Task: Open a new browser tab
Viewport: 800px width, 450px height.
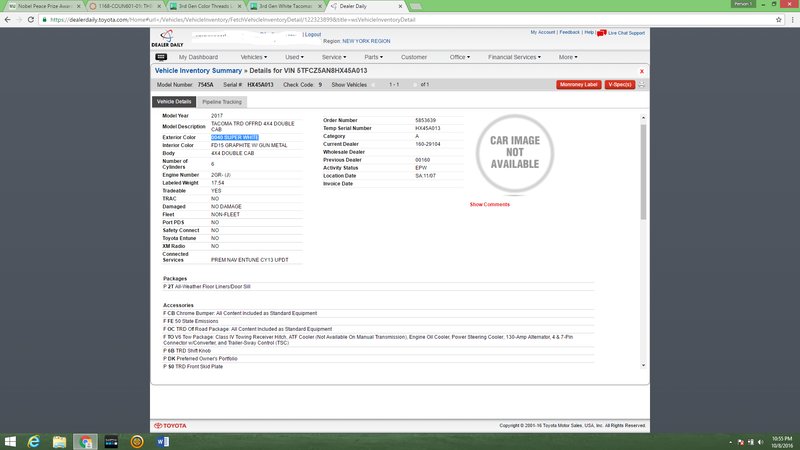Action: point(416,6)
